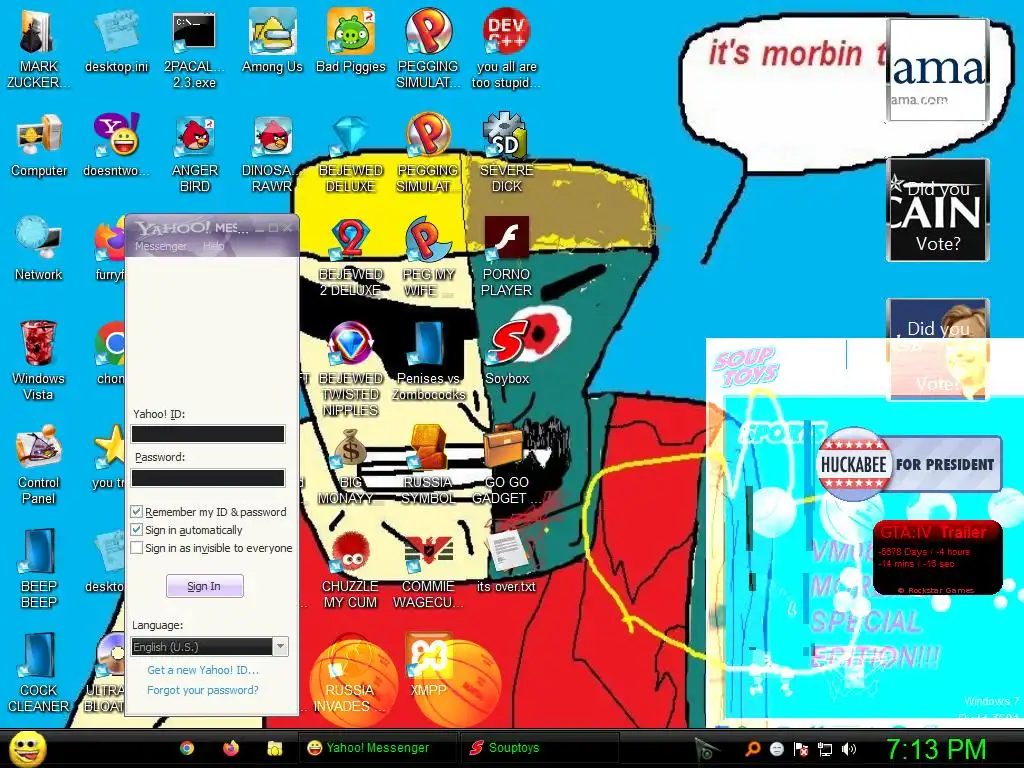Open the Computer desktop icon

[x=39, y=145]
